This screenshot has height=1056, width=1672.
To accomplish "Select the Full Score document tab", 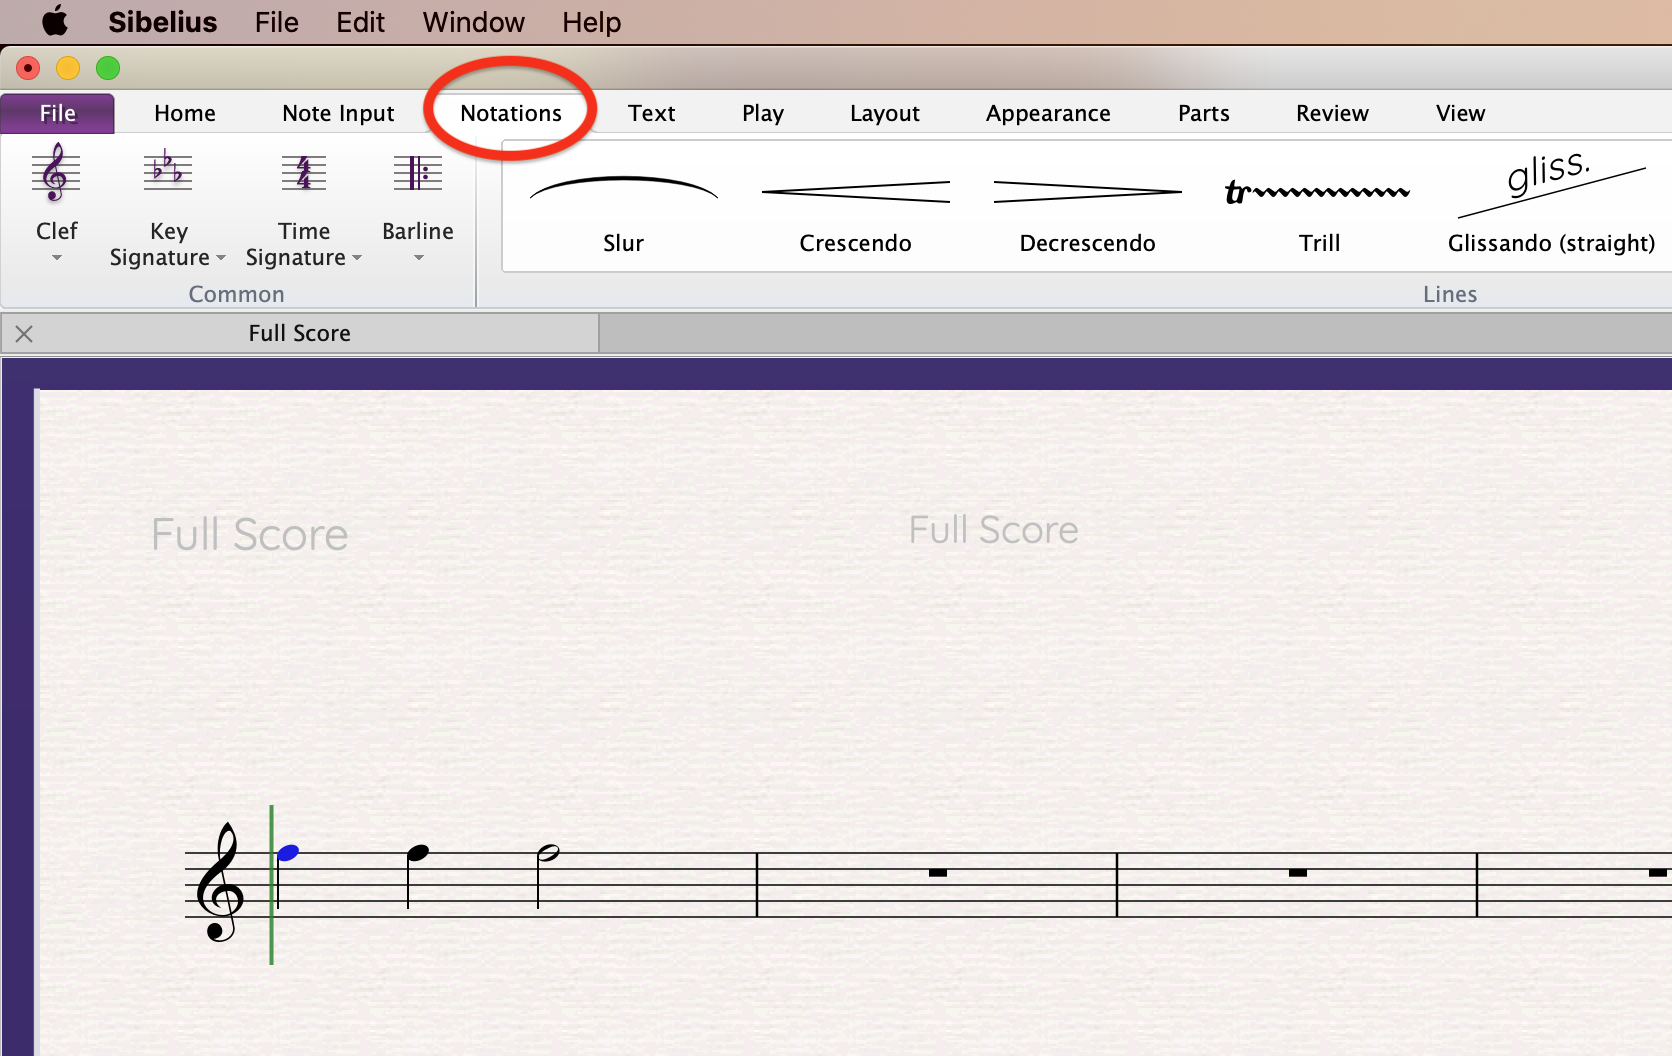I will click(x=300, y=333).
